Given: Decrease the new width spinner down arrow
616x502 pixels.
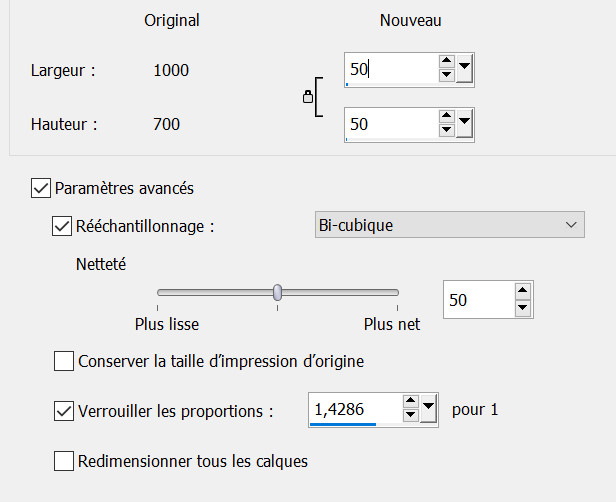Looking at the screenshot, I should pos(446,76).
